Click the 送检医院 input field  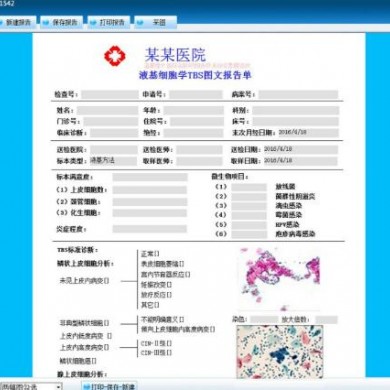[114, 150]
